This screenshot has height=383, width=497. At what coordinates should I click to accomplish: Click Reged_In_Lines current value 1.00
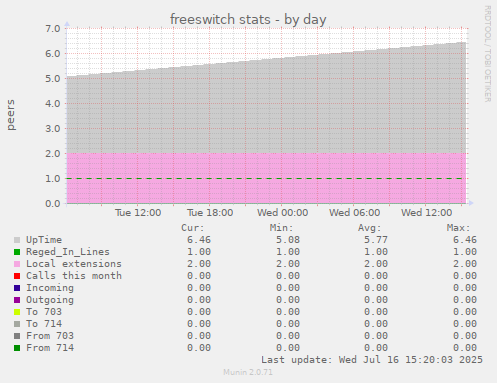(x=199, y=252)
